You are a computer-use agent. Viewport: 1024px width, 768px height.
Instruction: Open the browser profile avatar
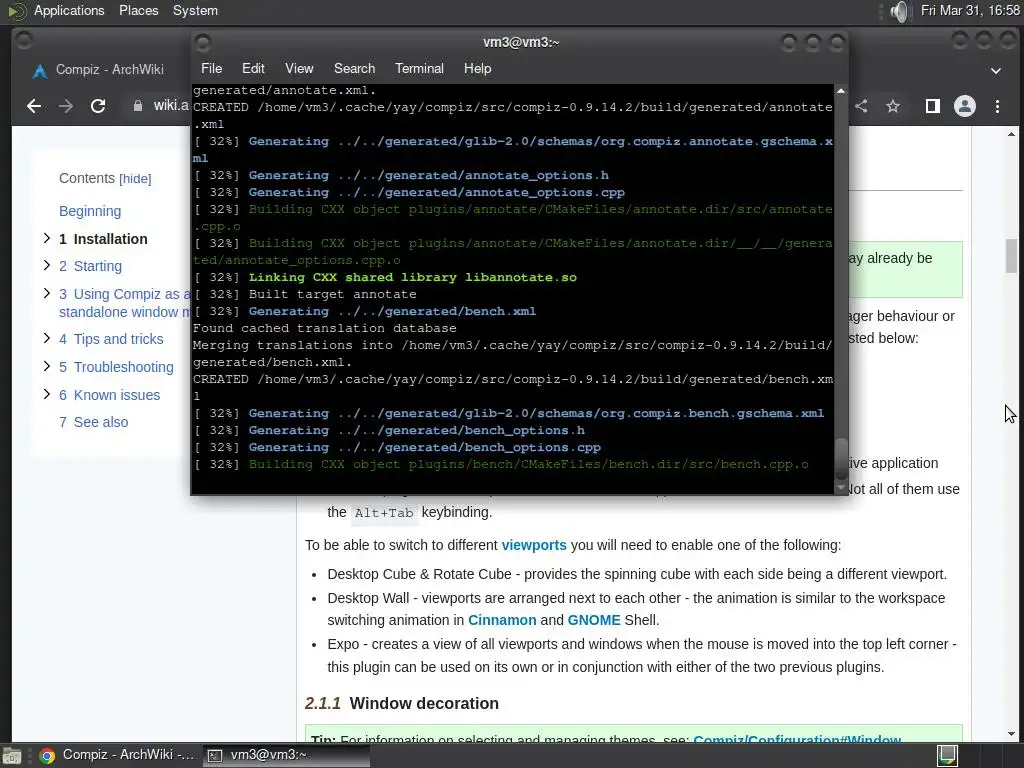pos(965,106)
